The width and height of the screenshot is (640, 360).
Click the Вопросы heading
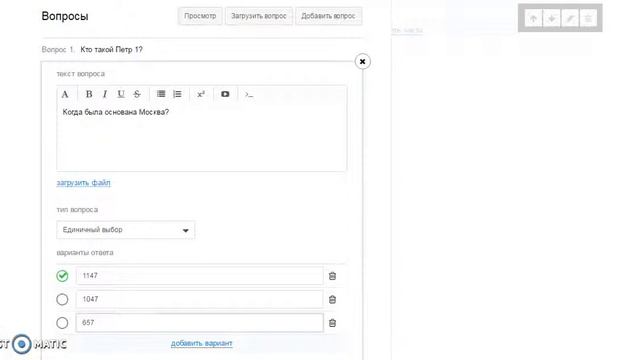[x=65, y=16]
